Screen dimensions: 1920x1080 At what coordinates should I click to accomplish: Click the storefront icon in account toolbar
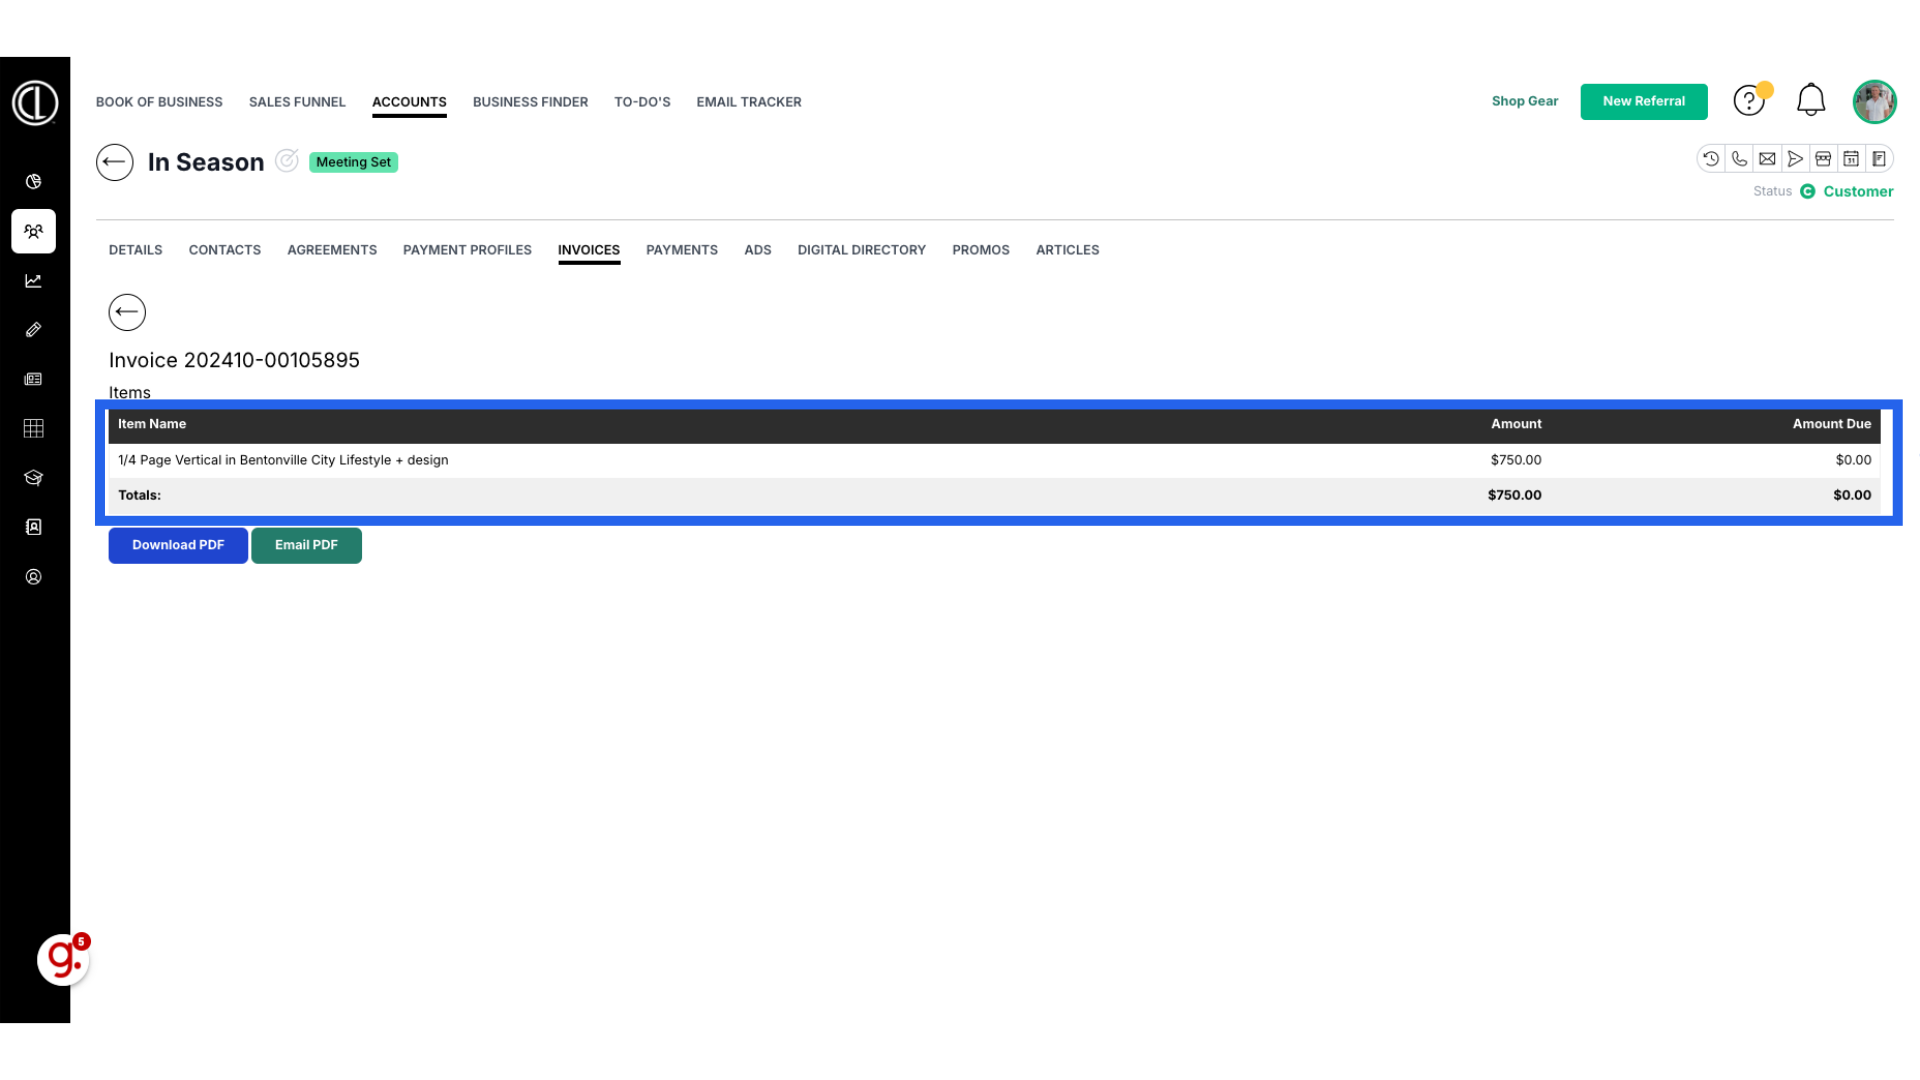pos(1823,159)
